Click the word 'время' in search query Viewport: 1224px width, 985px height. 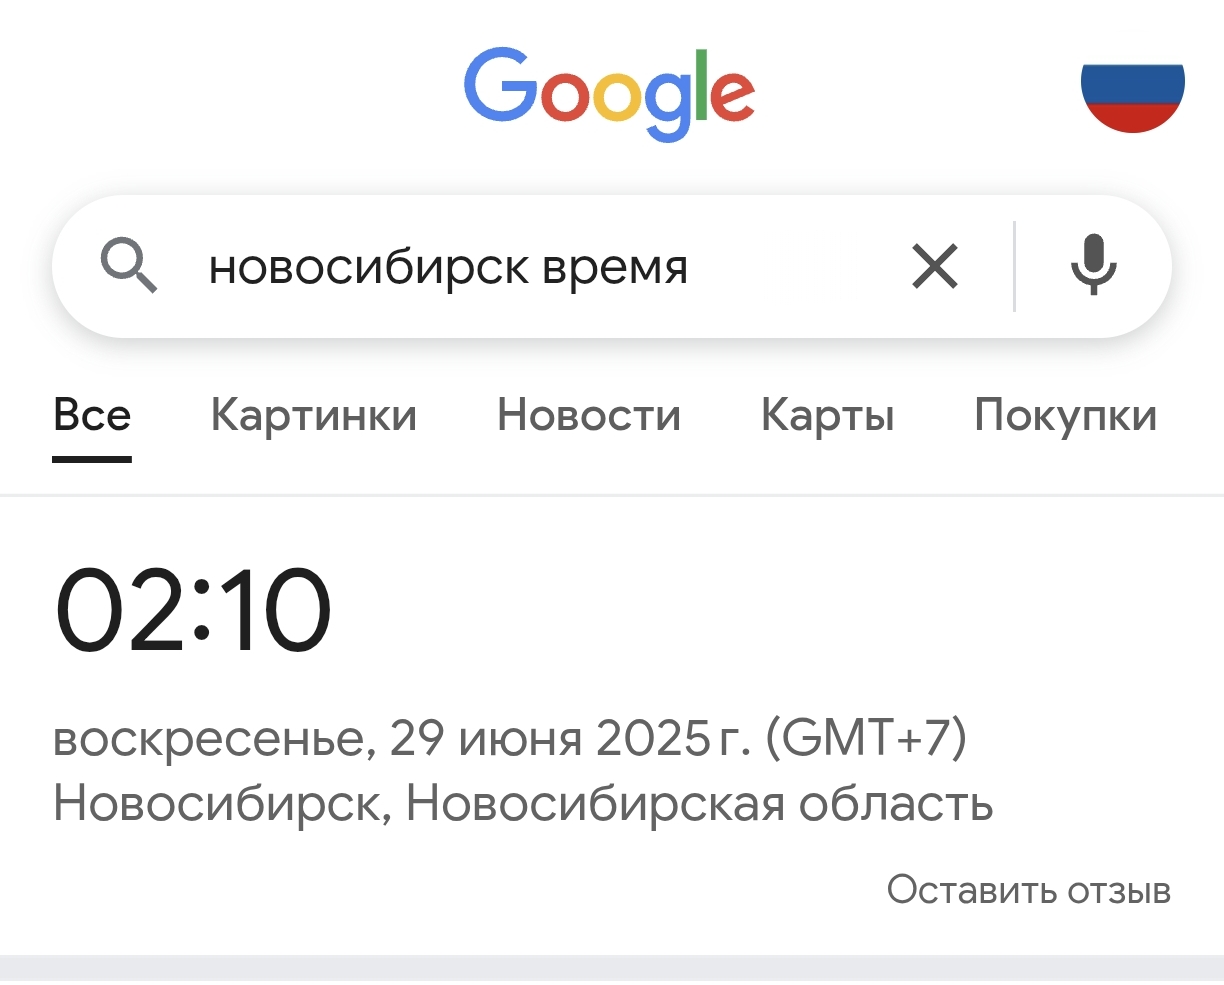(x=615, y=268)
